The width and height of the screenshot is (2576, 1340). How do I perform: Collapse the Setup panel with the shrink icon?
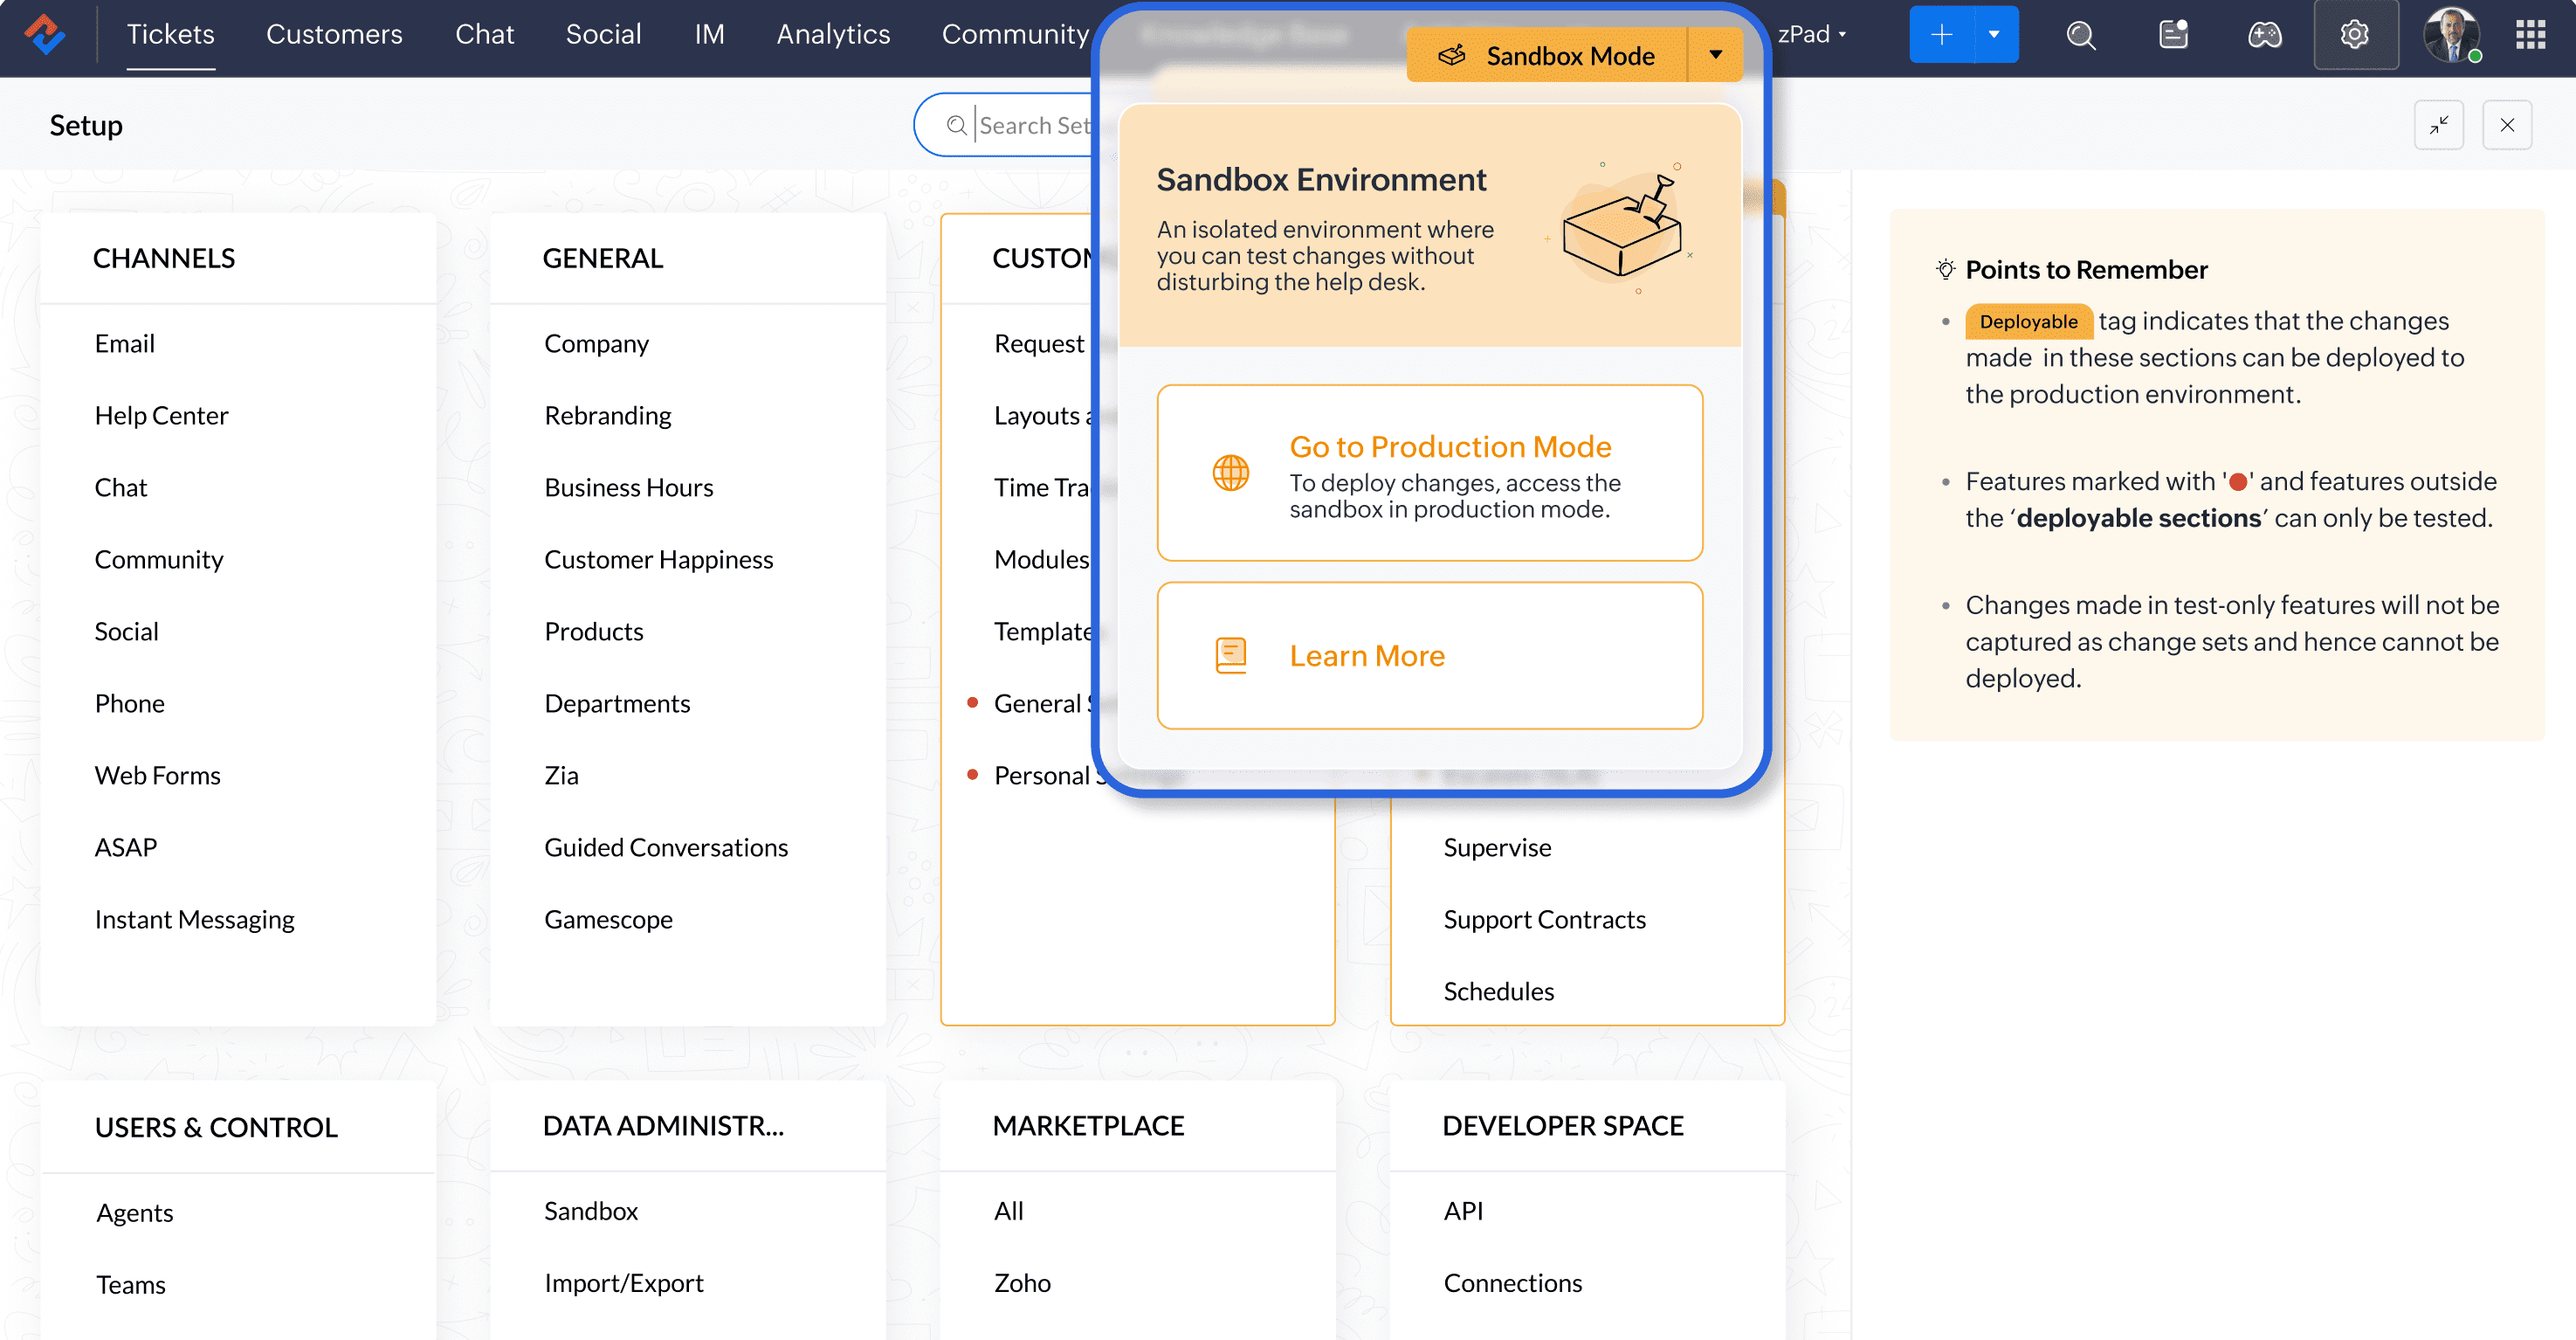point(2438,125)
